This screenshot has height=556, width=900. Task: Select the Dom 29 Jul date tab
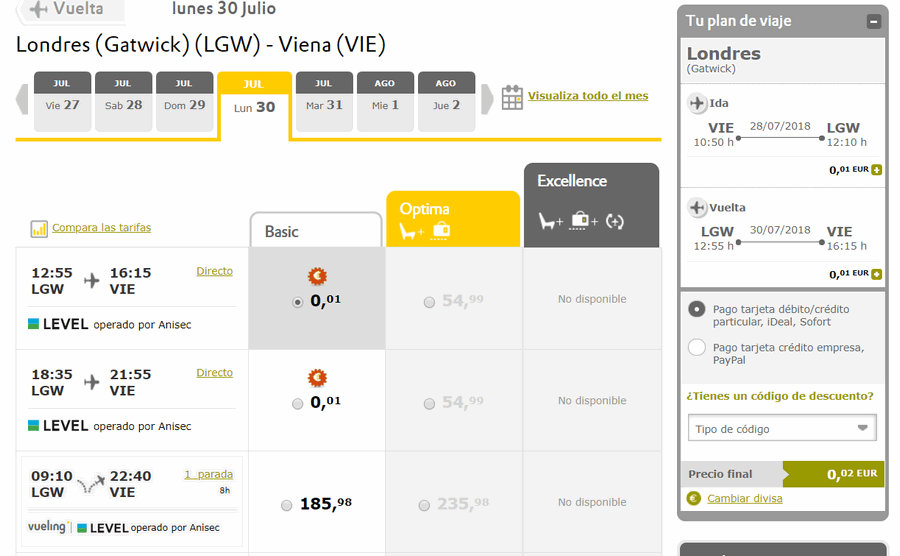coord(184,102)
